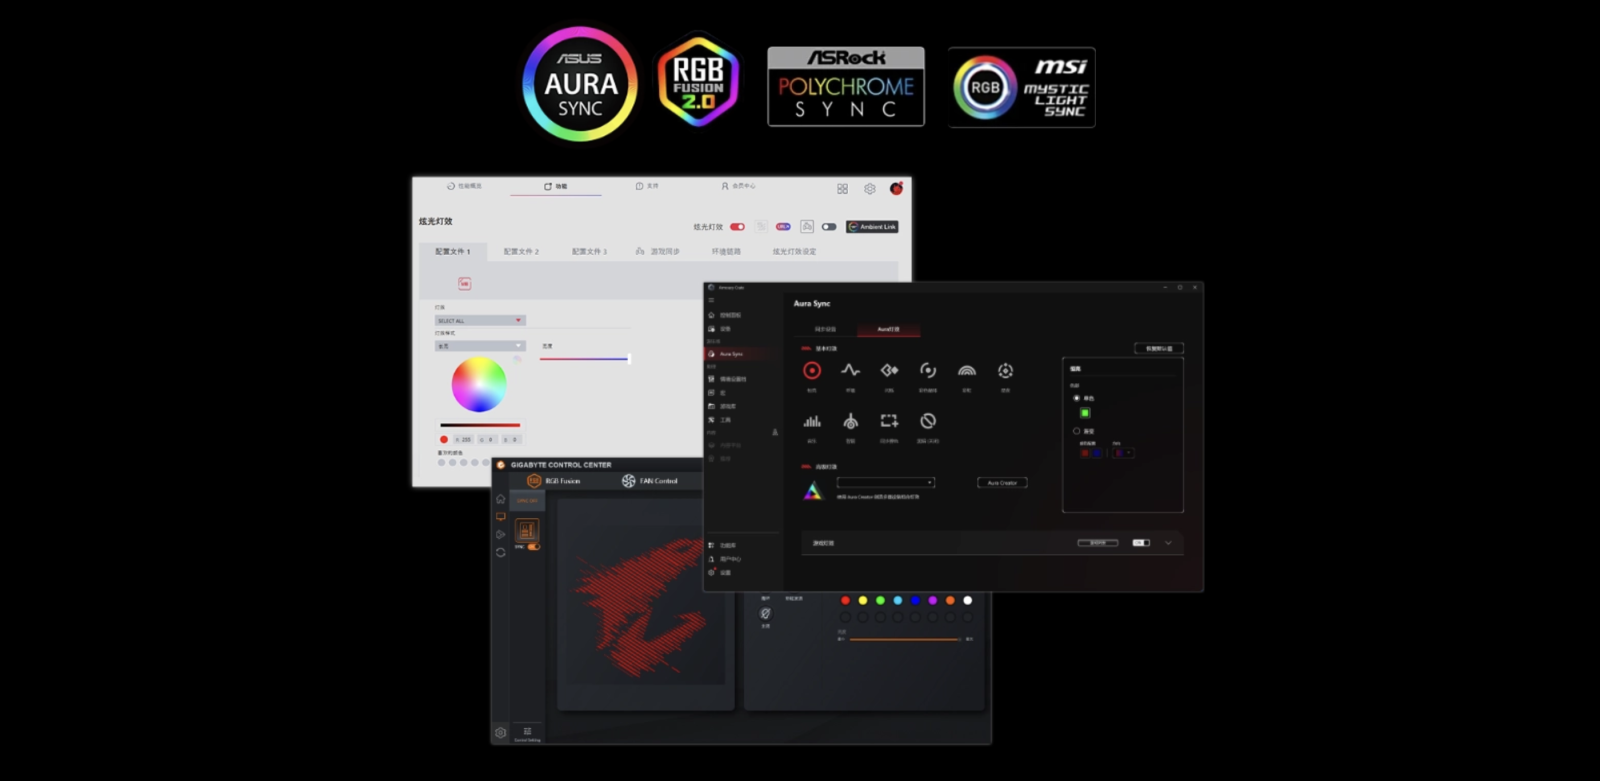Open the gradient preset dropdown in Aura Sync color panel
The width and height of the screenshot is (1600, 781).
1122,453
